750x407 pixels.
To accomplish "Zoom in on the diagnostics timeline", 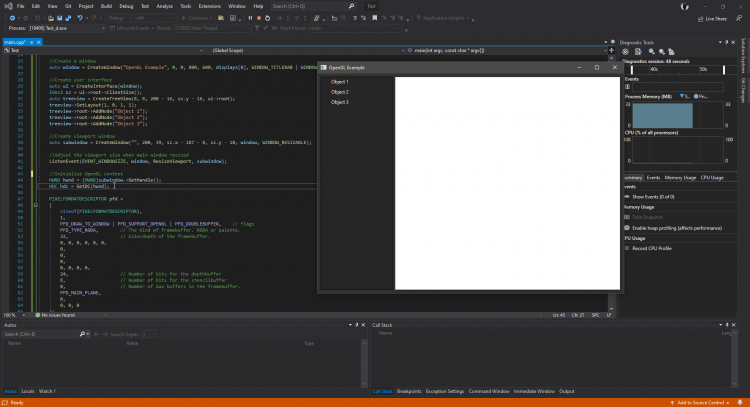I will click(651, 51).
